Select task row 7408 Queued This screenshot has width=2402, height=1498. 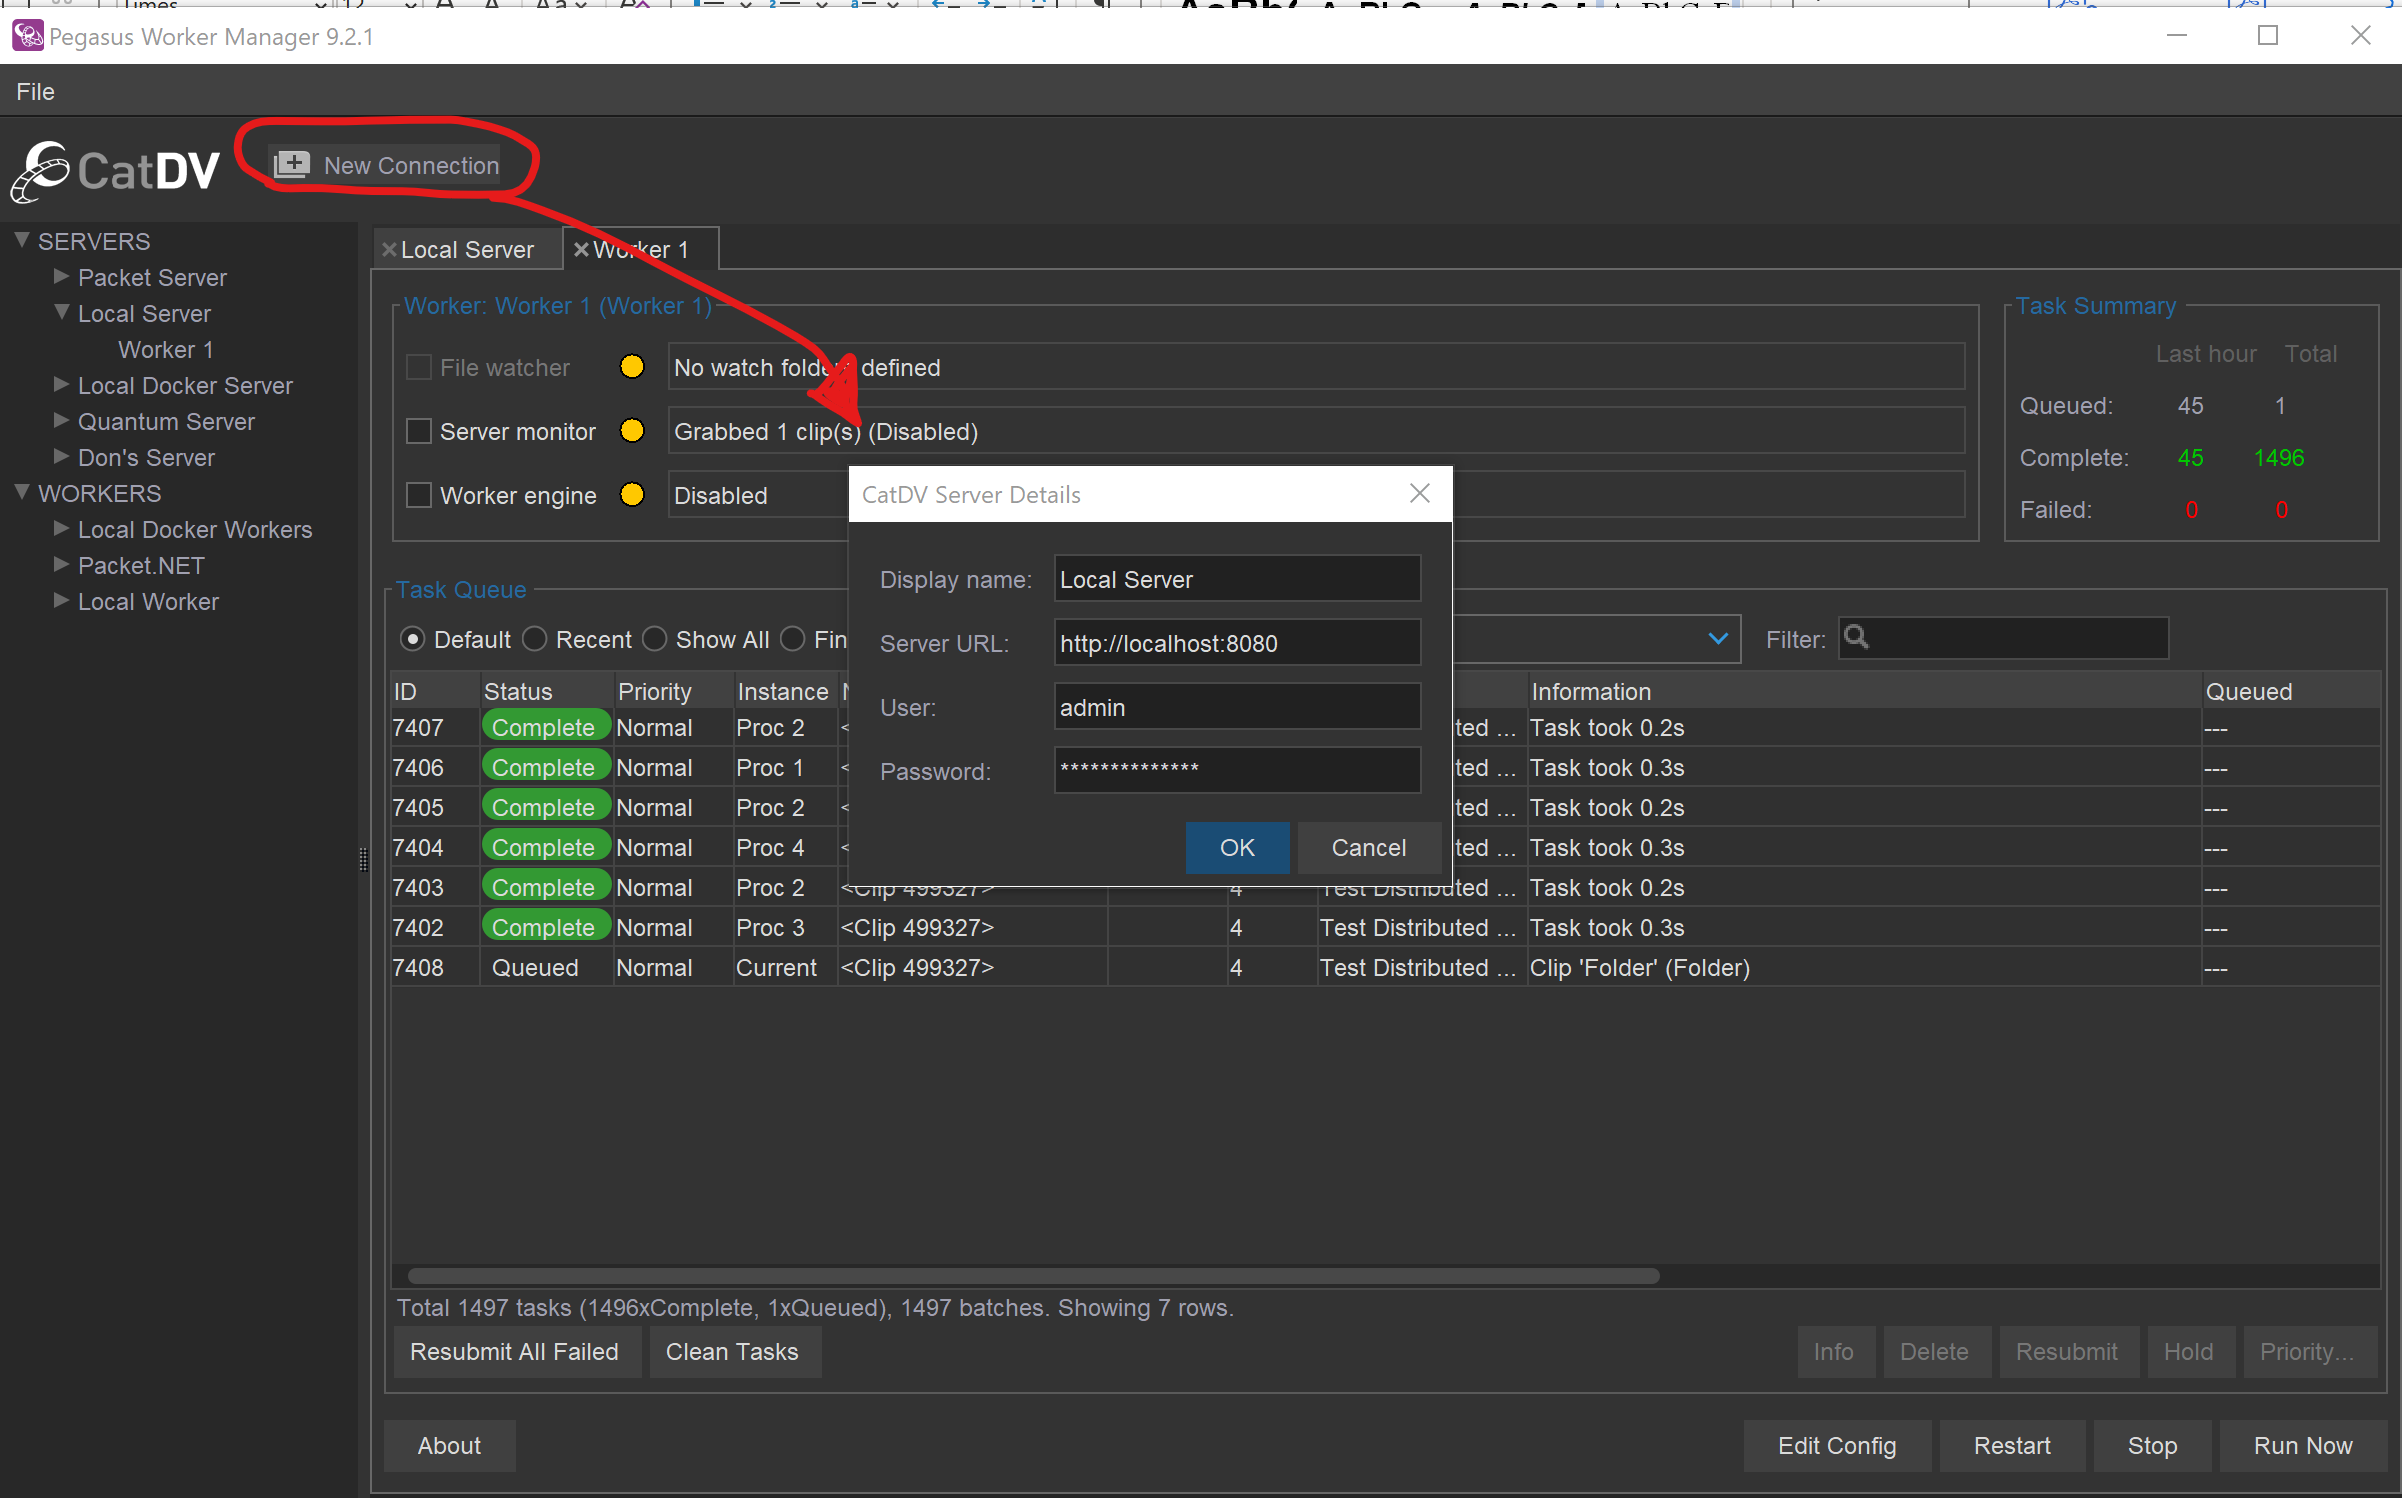(1385, 967)
